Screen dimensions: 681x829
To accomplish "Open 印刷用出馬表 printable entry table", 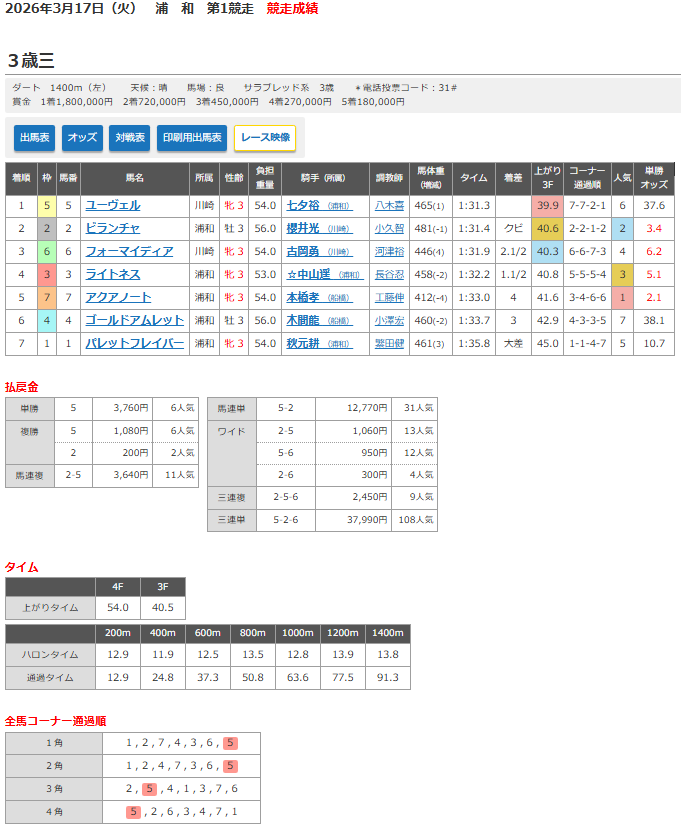I will (191, 138).
